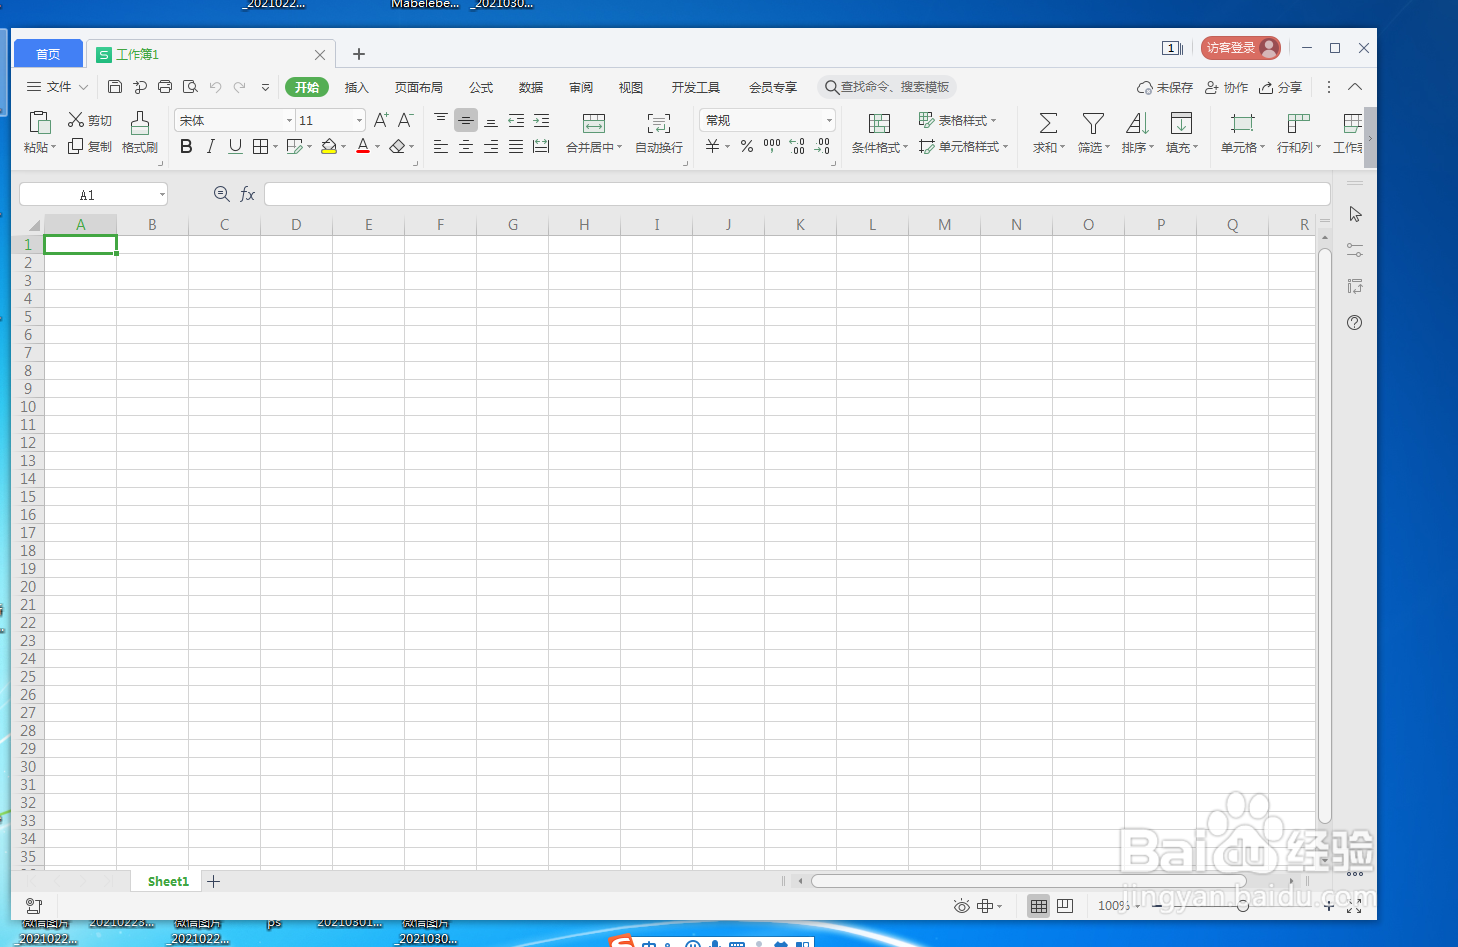
Task: Open the Data (数据) tab
Action: click(x=531, y=87)
